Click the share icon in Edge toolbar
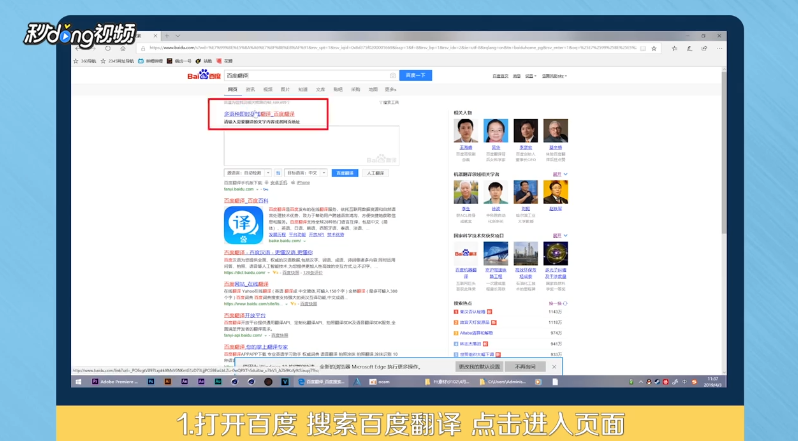Viewport: 798px width, 441px height. click(x=704, y=48)
